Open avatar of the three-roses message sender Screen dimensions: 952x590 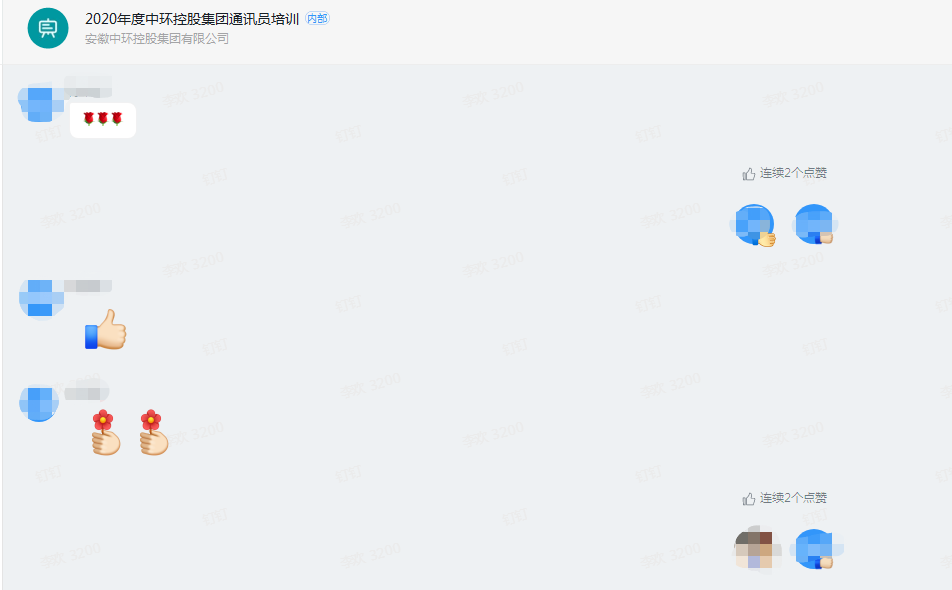pos(40,101)
